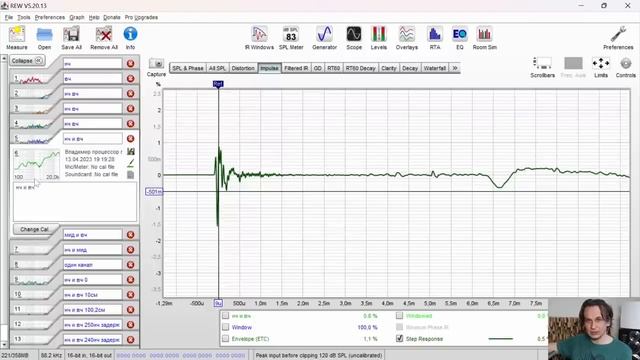Image resolution: width=640 pixels, height=360 pixels.
Task: Collapse the measurements panel
Action: (x=27, y=60)
